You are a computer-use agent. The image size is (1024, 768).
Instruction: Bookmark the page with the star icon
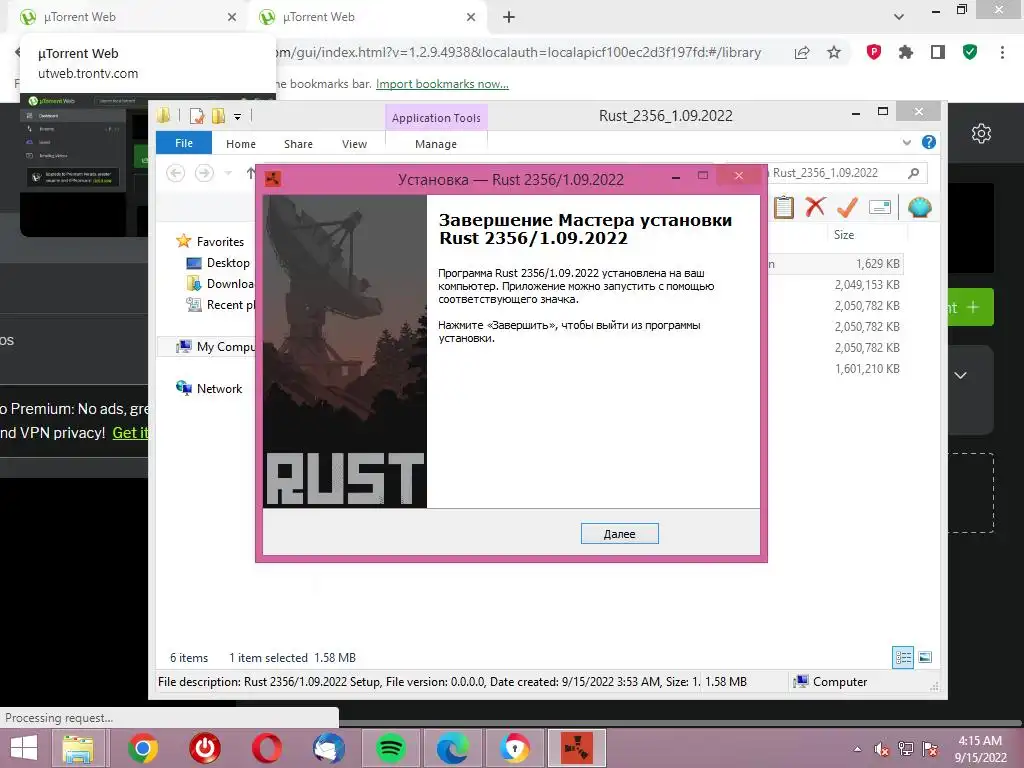tap(834, 53)
